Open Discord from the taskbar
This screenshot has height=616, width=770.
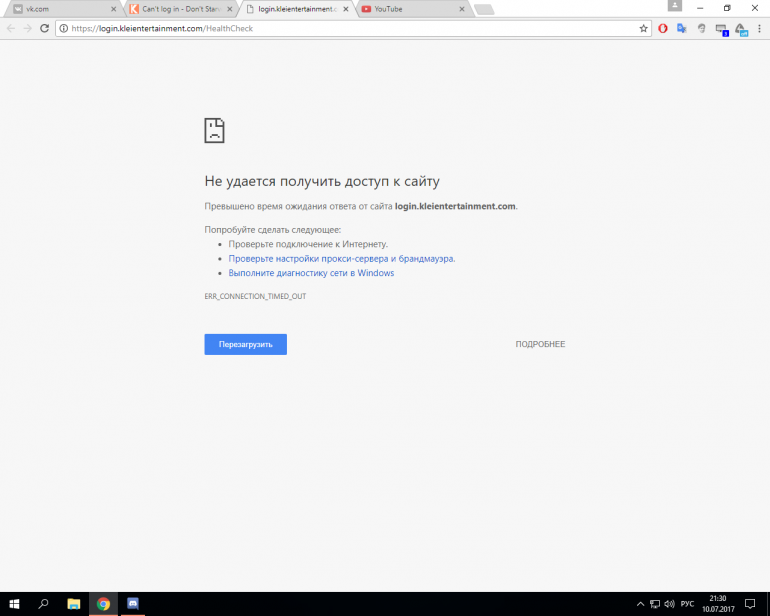pos(132,604)
